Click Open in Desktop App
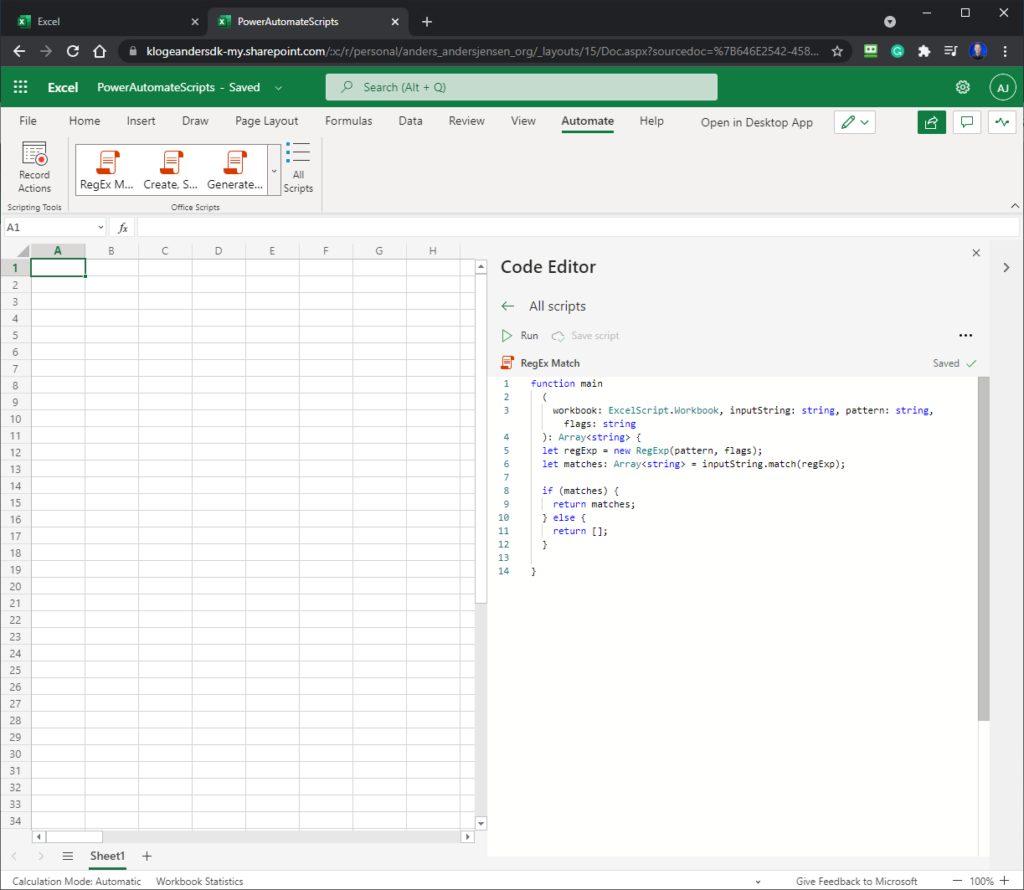The image size is (1024, 890). [756, 122]
